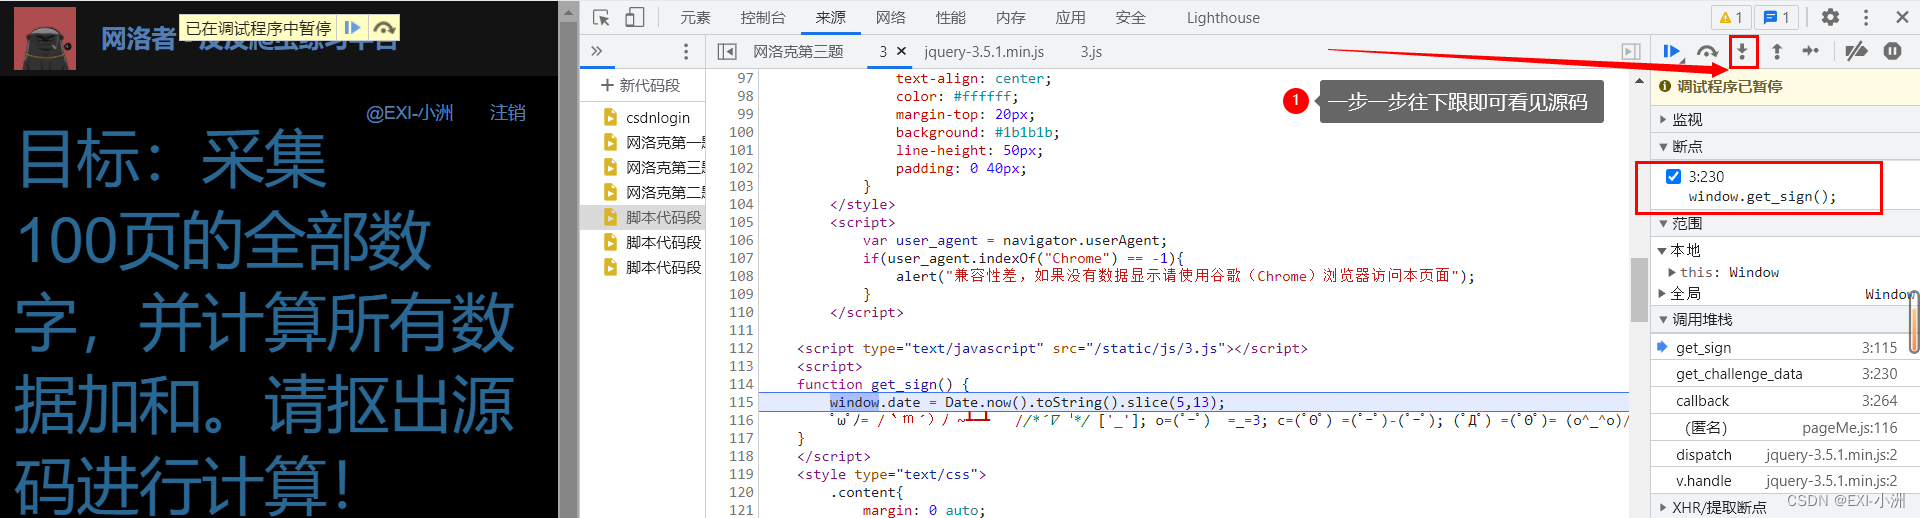Image resolution: width=1920 pixels, height=518 pixels.
Task: Click line number 116 in gutter
Action: tap(741, 420)
